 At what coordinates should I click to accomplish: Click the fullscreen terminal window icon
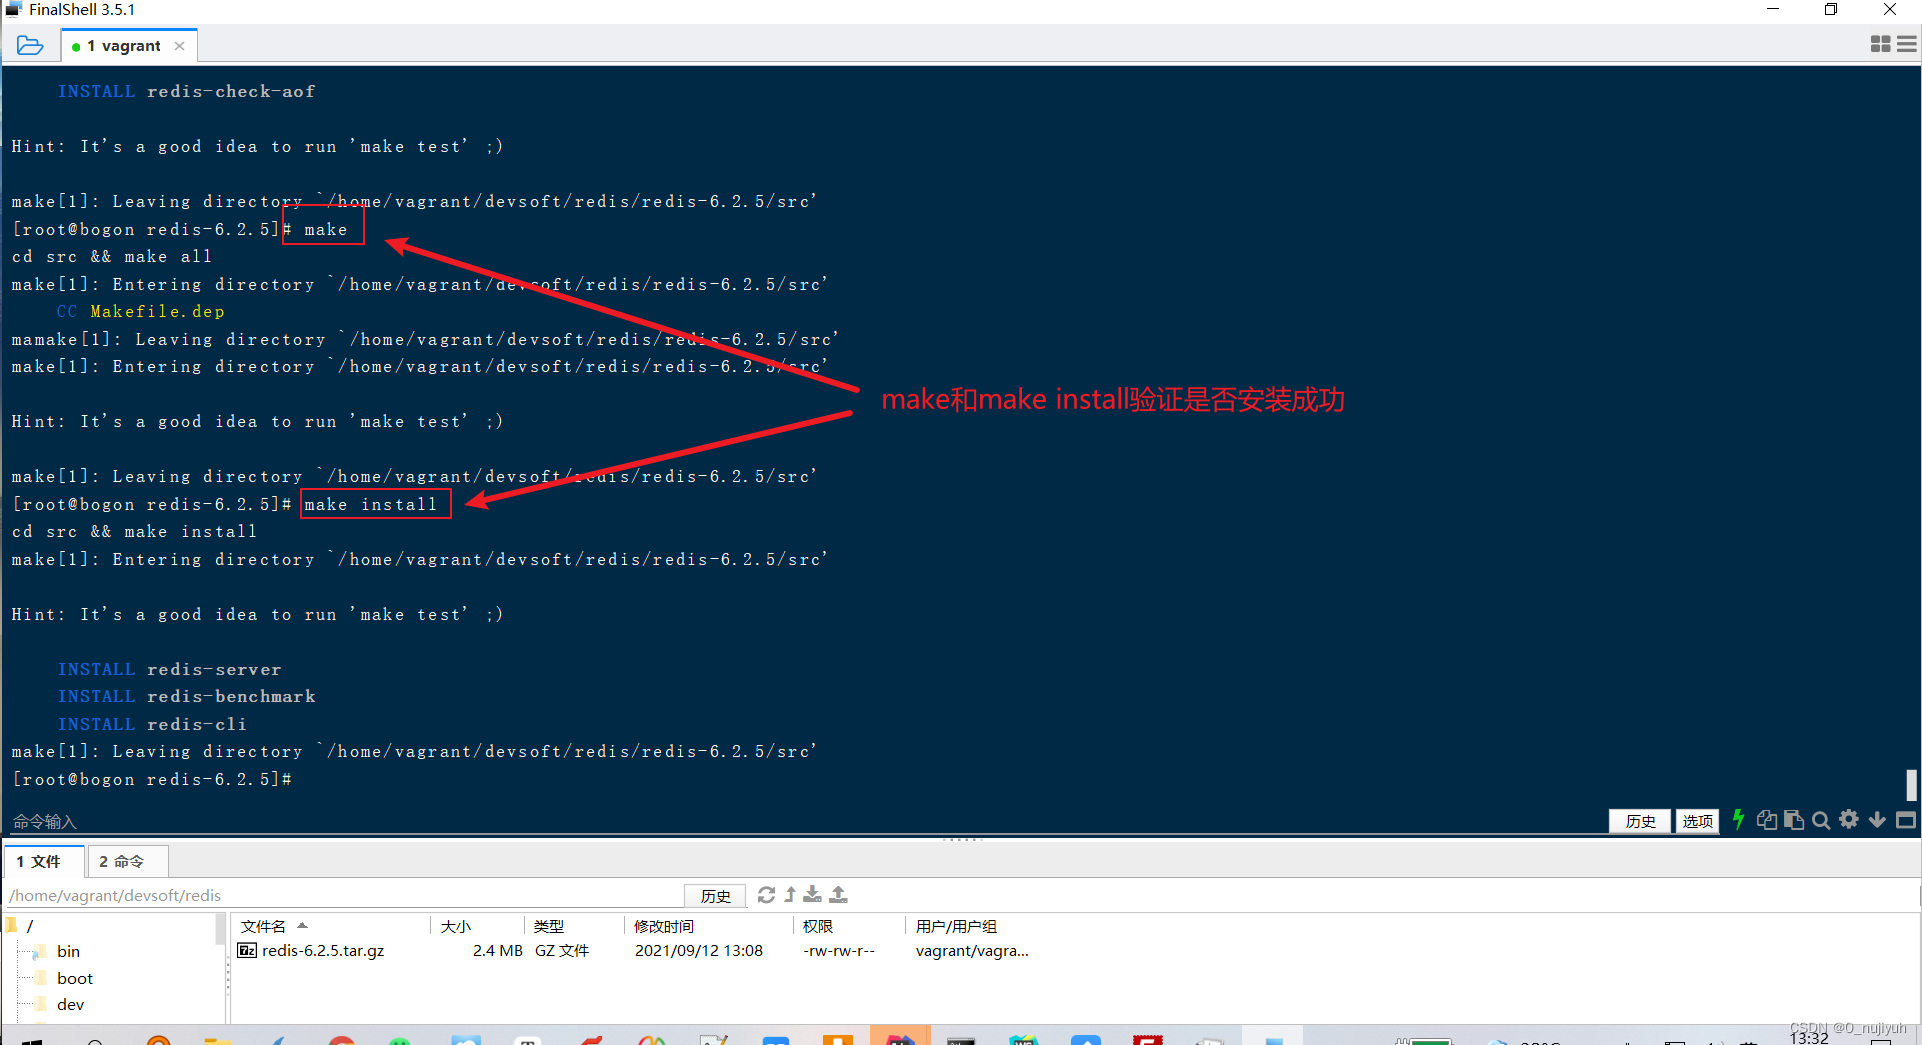(x=1906, y=820)
